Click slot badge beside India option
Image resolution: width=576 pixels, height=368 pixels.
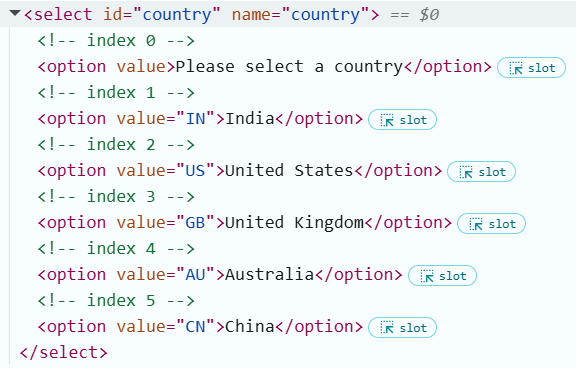(x=402, y=120)
